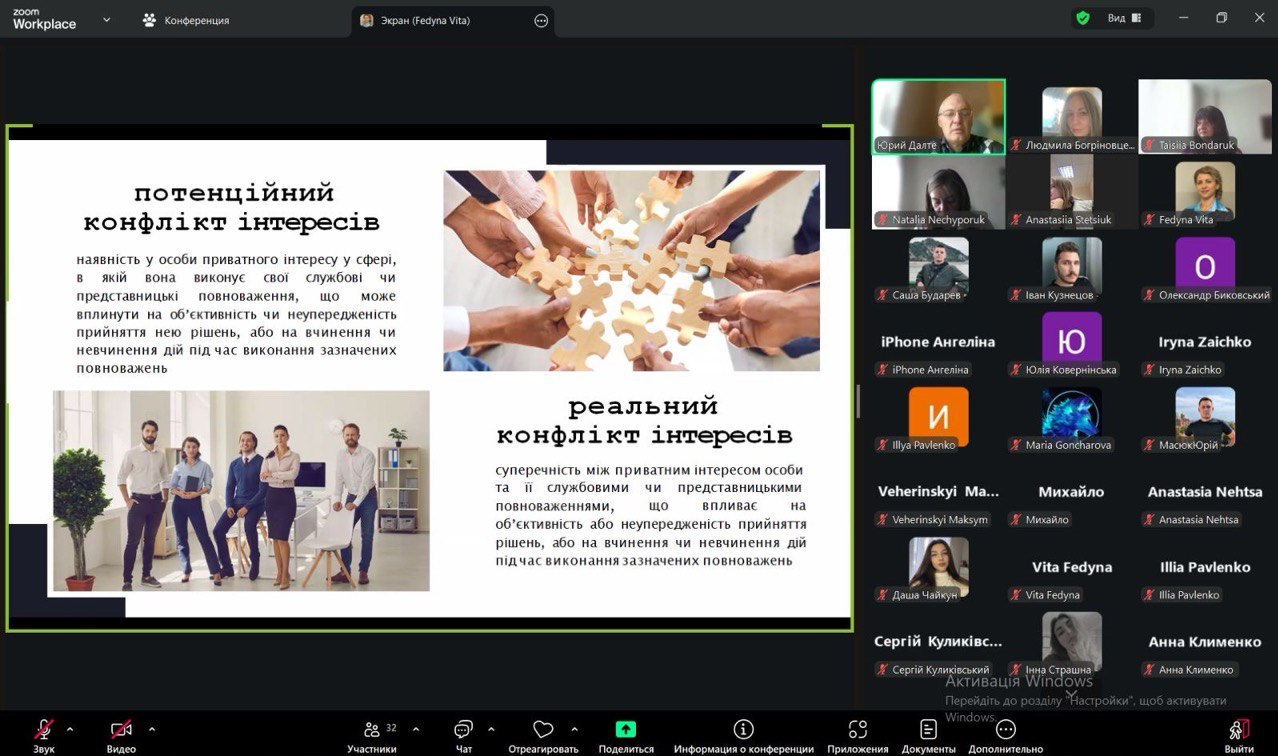The height and width of the screenshot is (756, 1278).
Task: Open the Zoom Workplace dropdown chevron
Action: [107, 19]
